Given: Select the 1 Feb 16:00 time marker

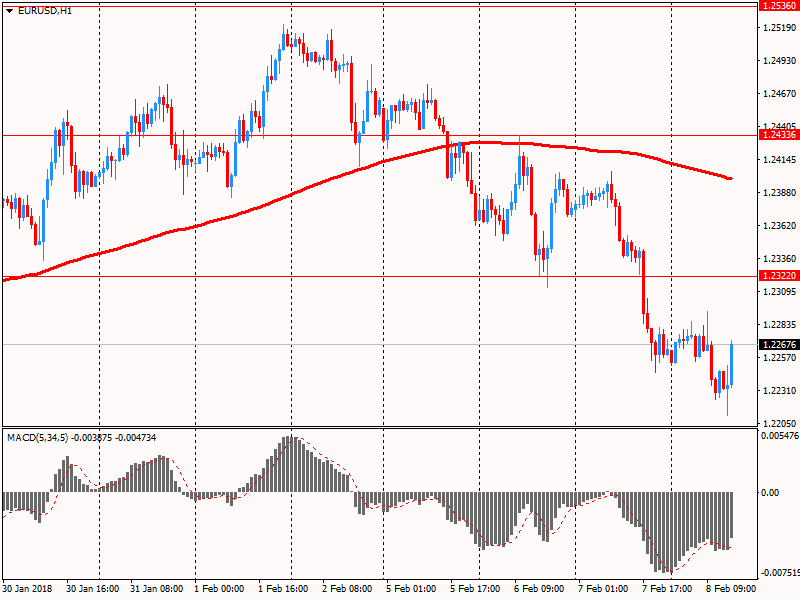Looking at the screenshot, I should tap(283, 588).
